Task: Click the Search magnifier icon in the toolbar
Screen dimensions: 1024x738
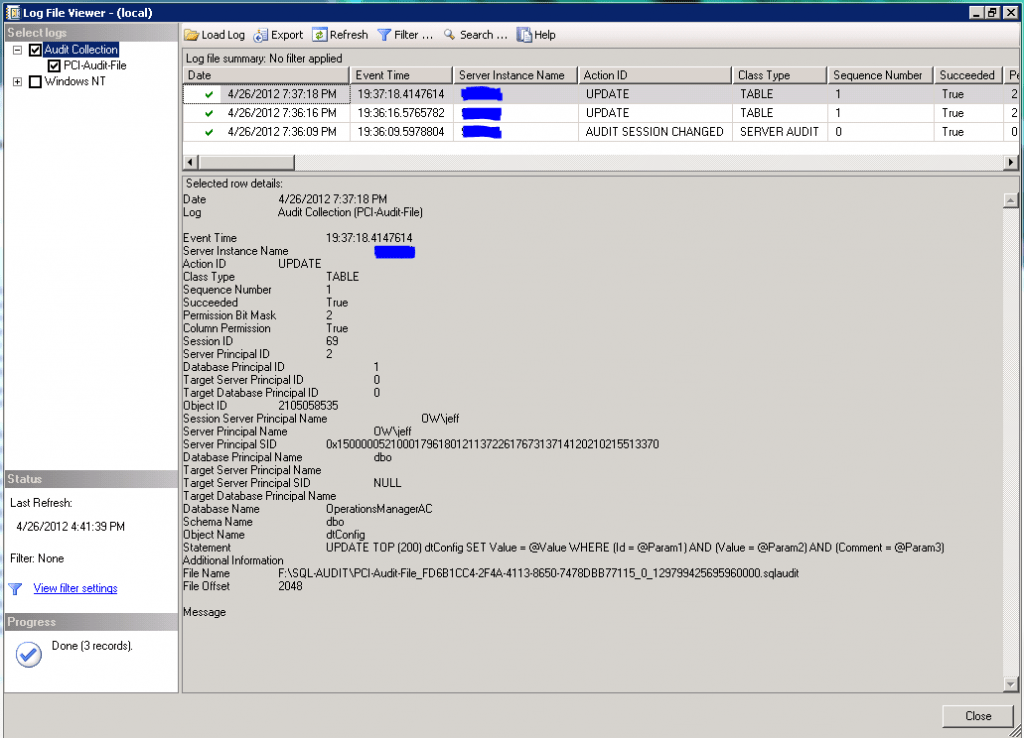Action: (x=449, y=34)
